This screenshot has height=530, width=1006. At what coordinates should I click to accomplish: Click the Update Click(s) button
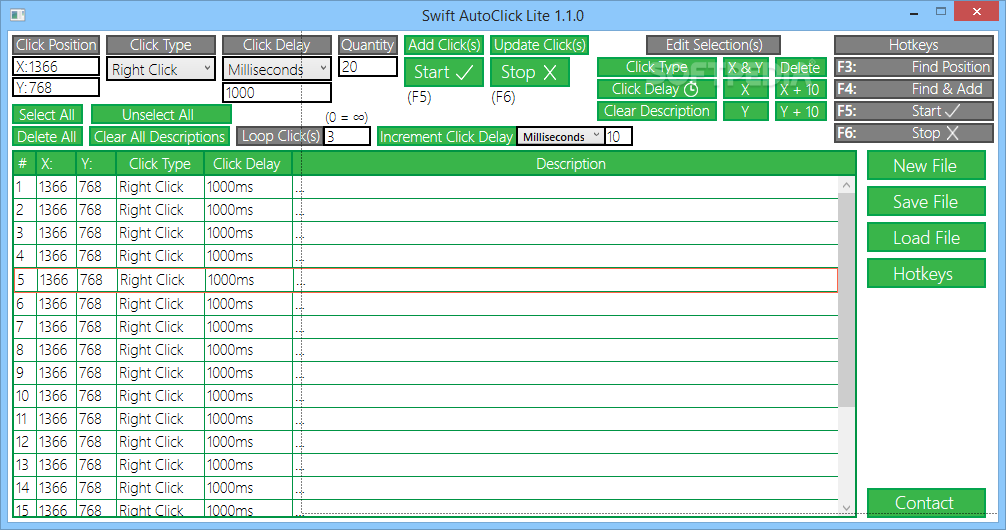[540, 45]
